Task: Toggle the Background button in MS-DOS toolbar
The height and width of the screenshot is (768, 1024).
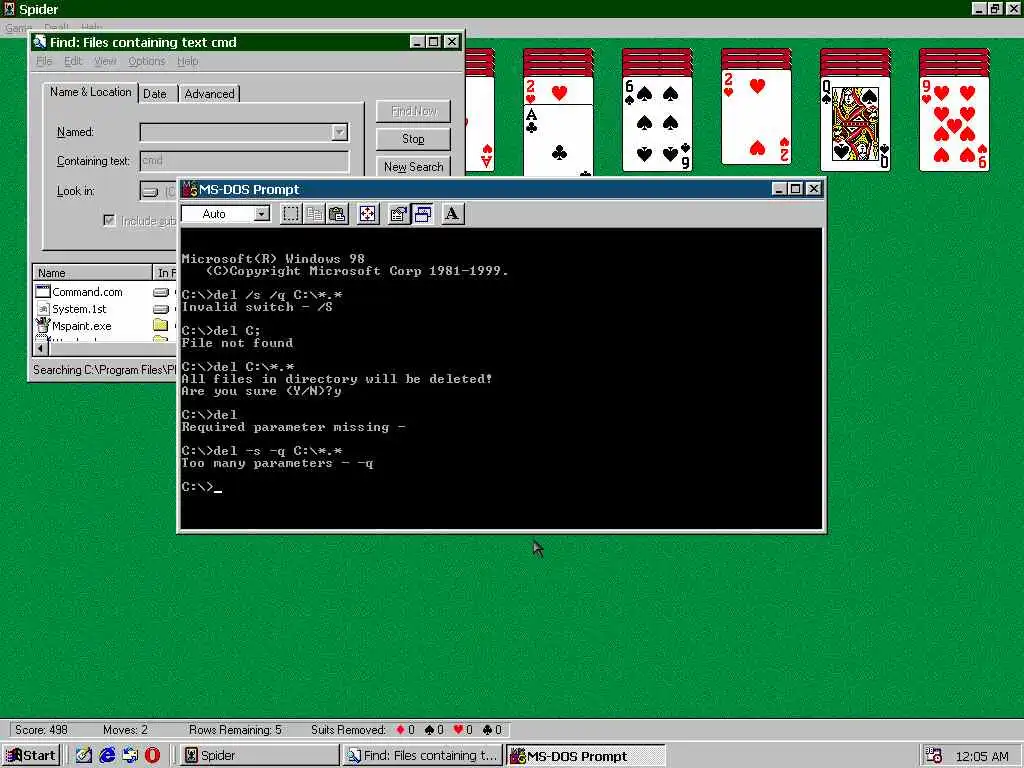Action: [x=423, y=214]
